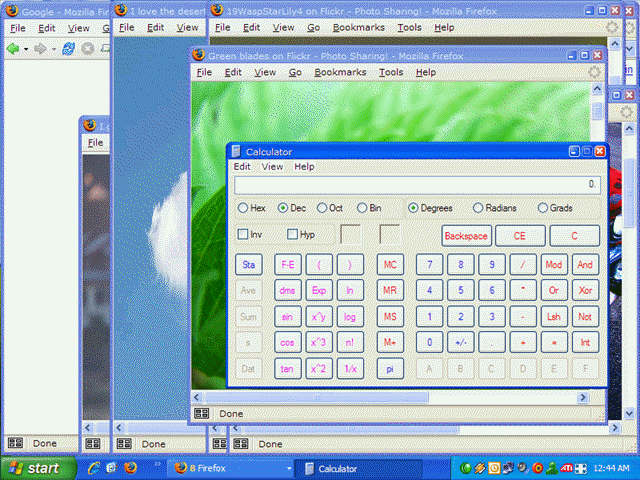Click the Calculator title bar icon

pos(236,152)
